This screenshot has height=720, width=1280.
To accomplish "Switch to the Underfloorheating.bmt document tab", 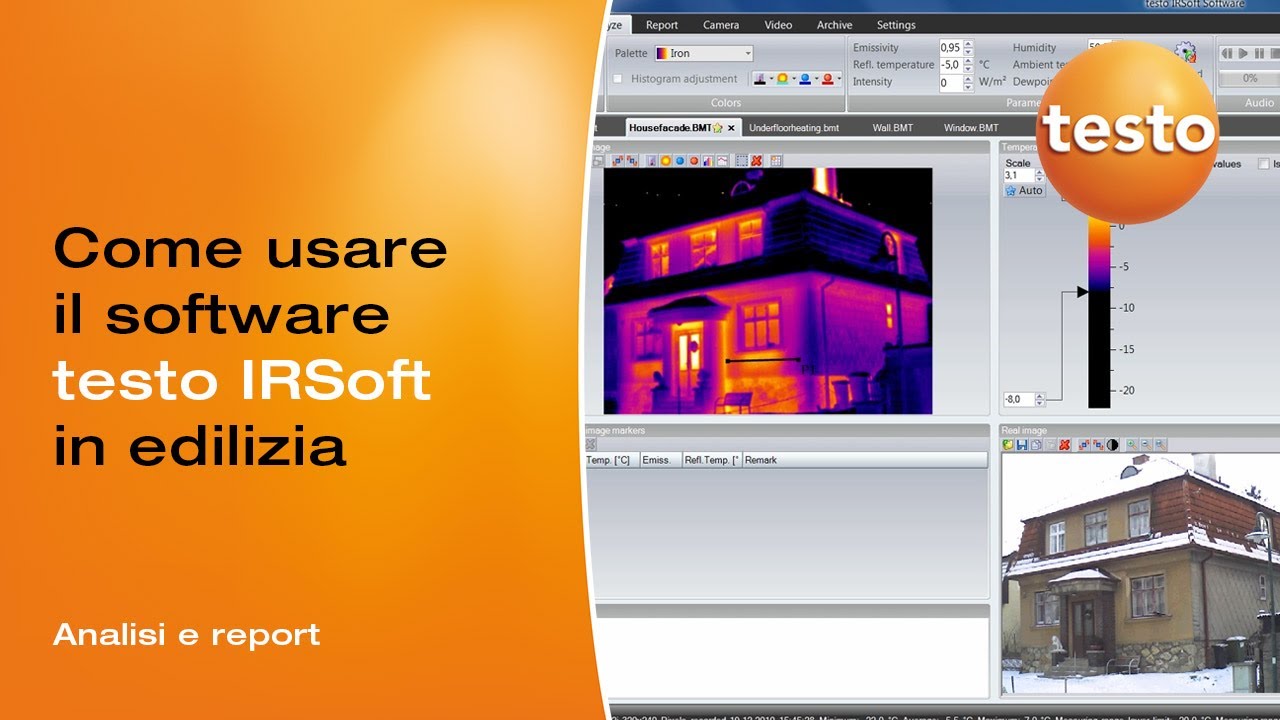I will click(x=794, y=128).
